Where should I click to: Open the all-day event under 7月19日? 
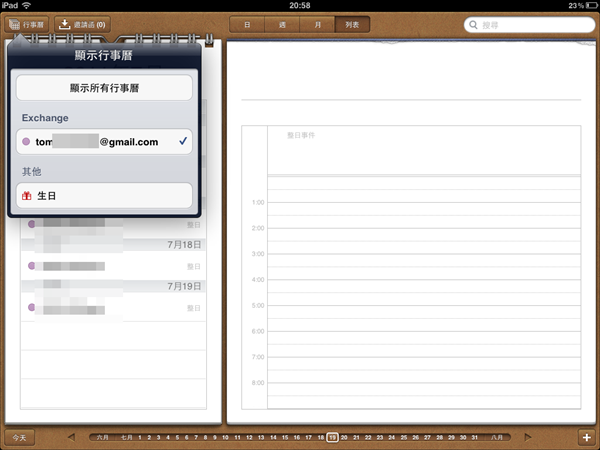[x=113, y=308]
